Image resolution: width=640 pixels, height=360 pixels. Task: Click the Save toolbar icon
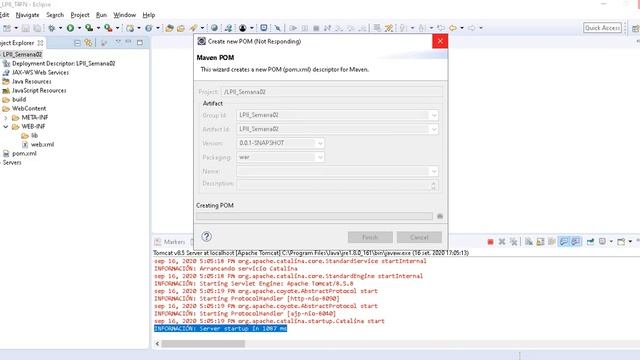point(26,28)
